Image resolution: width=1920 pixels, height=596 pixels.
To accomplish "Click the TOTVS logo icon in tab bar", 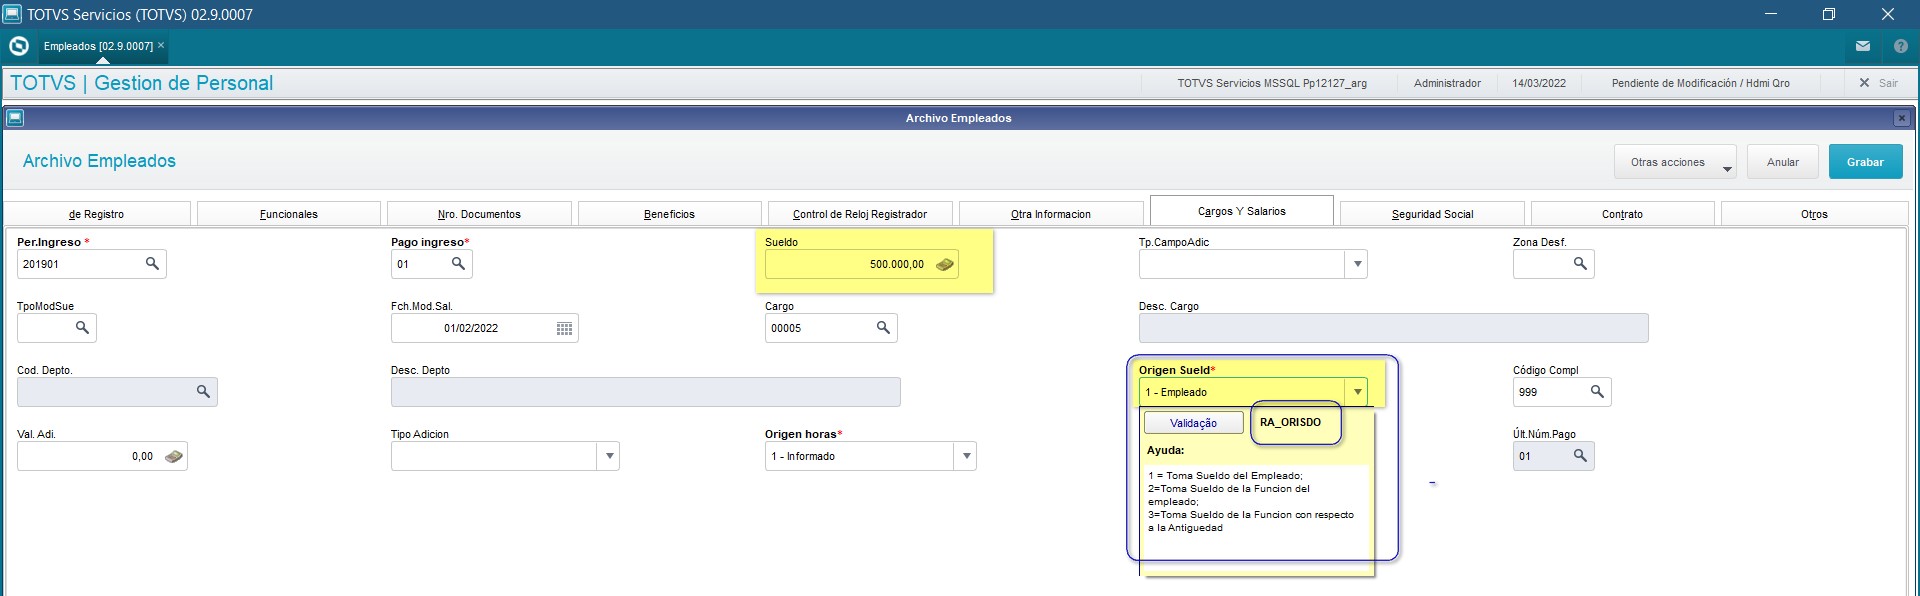I will pyautogui.click(x=18, y=46).
